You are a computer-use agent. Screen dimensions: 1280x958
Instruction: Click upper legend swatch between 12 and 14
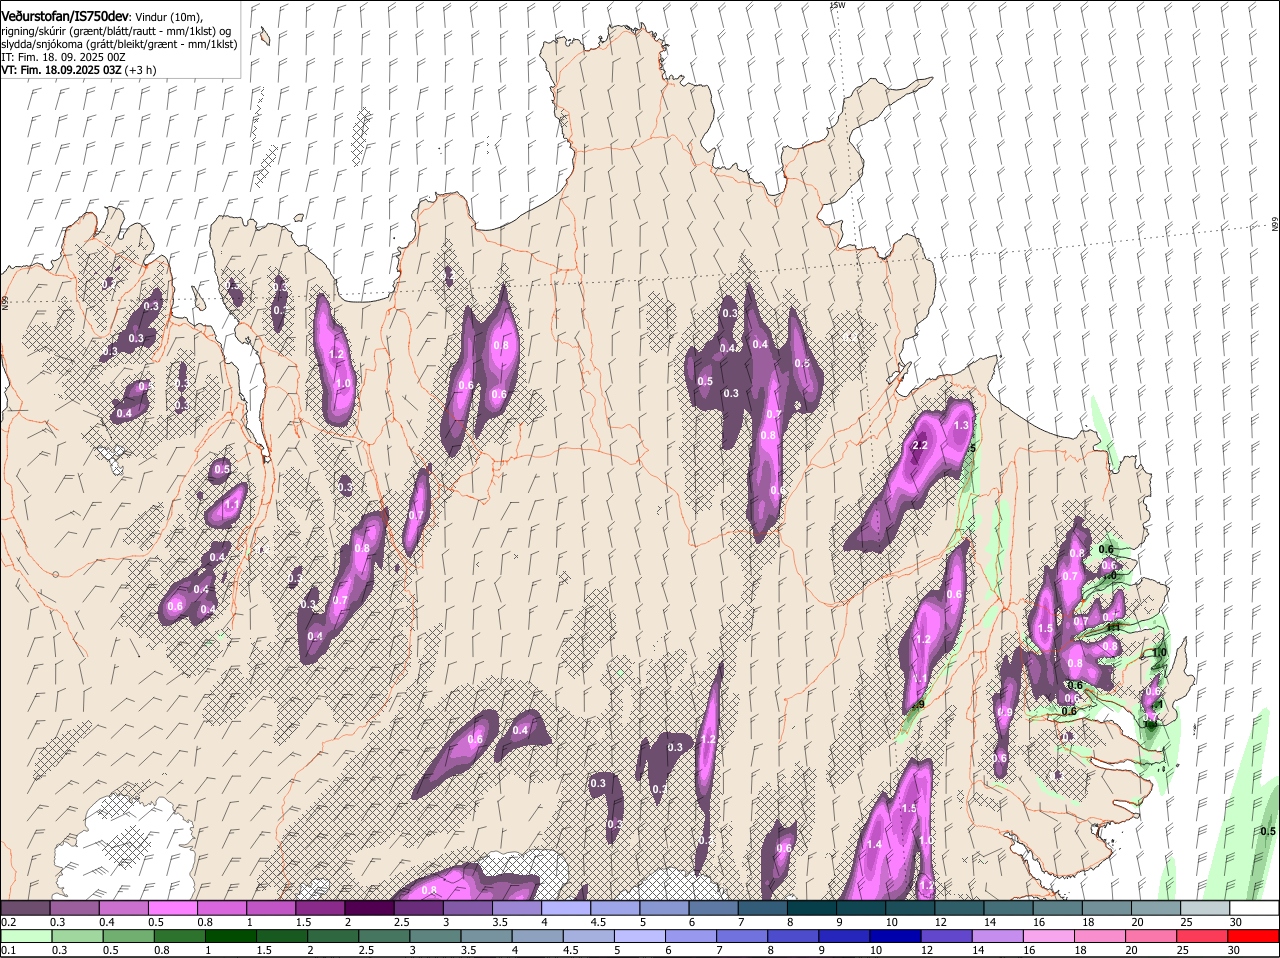click(959, 907)
